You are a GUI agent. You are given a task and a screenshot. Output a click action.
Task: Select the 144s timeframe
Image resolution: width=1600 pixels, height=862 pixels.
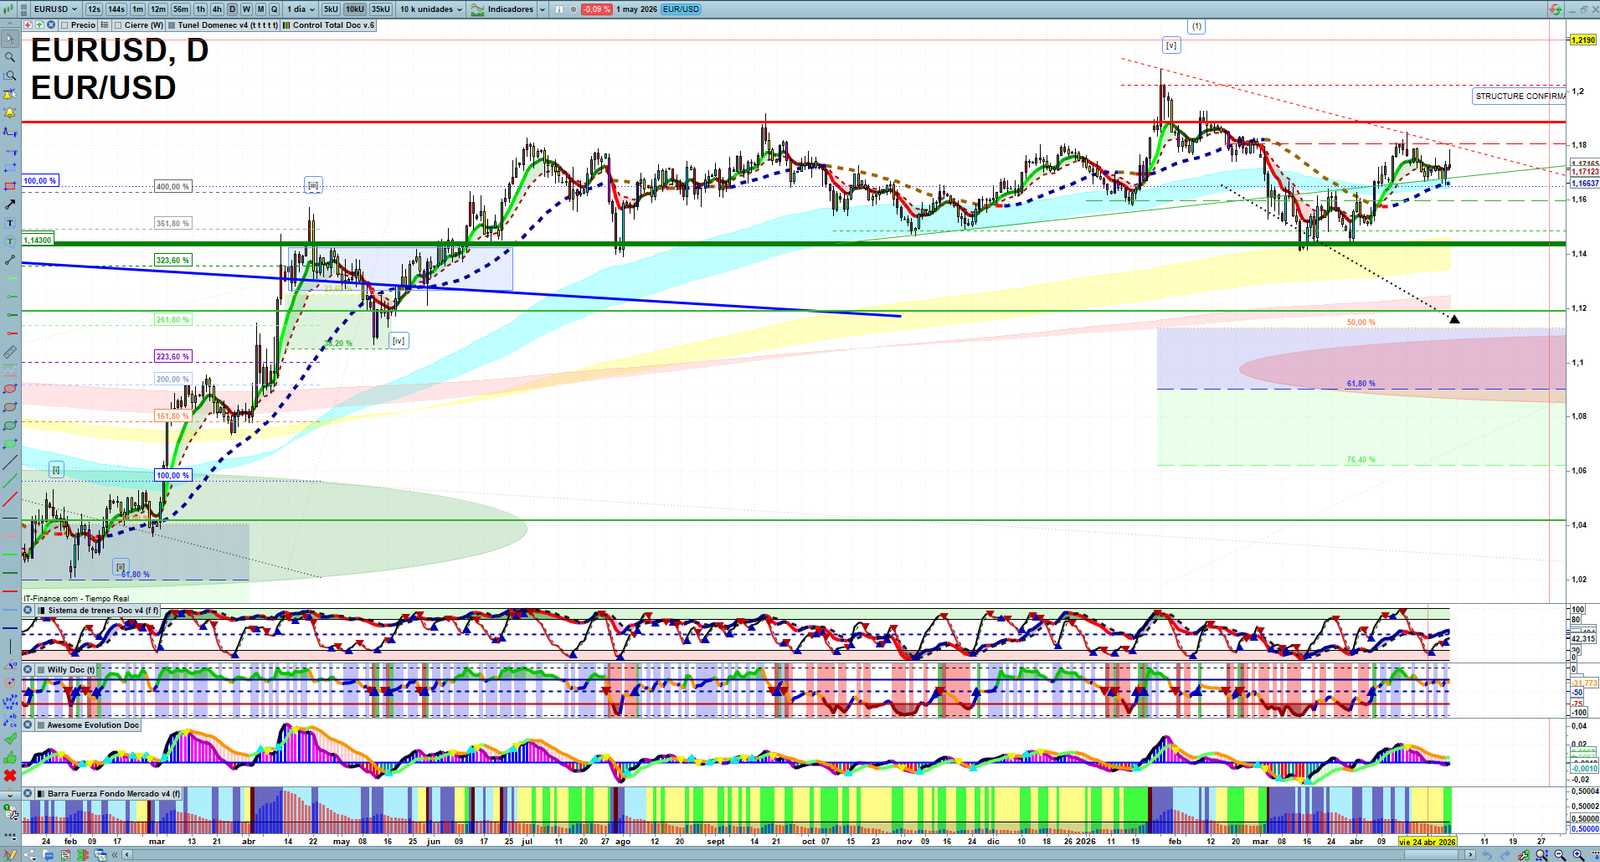(116, 9)
